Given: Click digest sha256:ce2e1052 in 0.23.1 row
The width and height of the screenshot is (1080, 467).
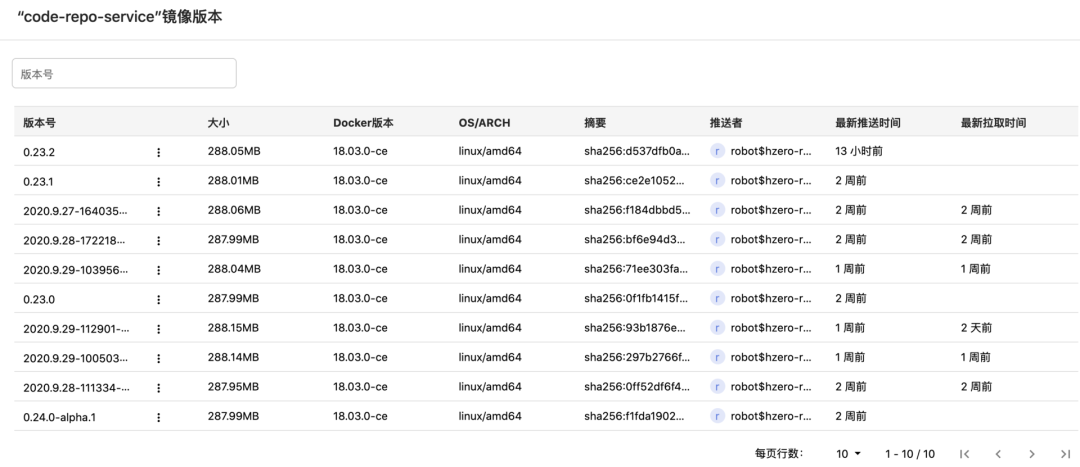Looking at the screenshot, I should (636, 181).
